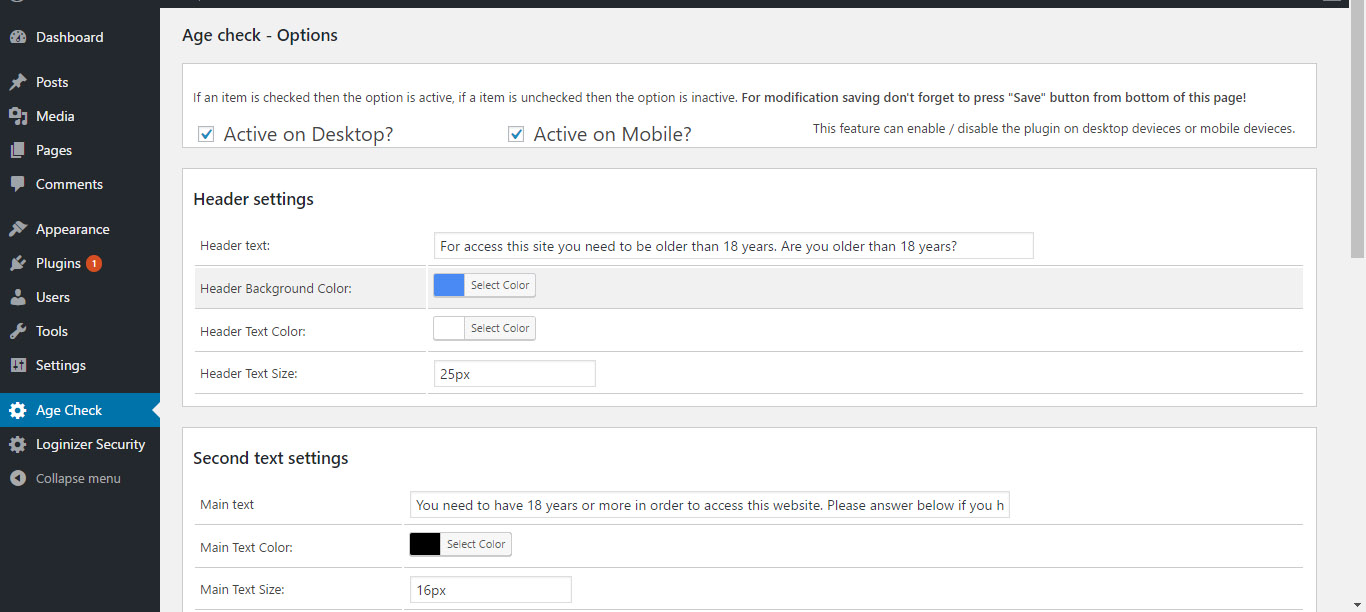Click the Pages icon in sidebar
This screenshot has height=612, width=1366.
coord(18,150)
